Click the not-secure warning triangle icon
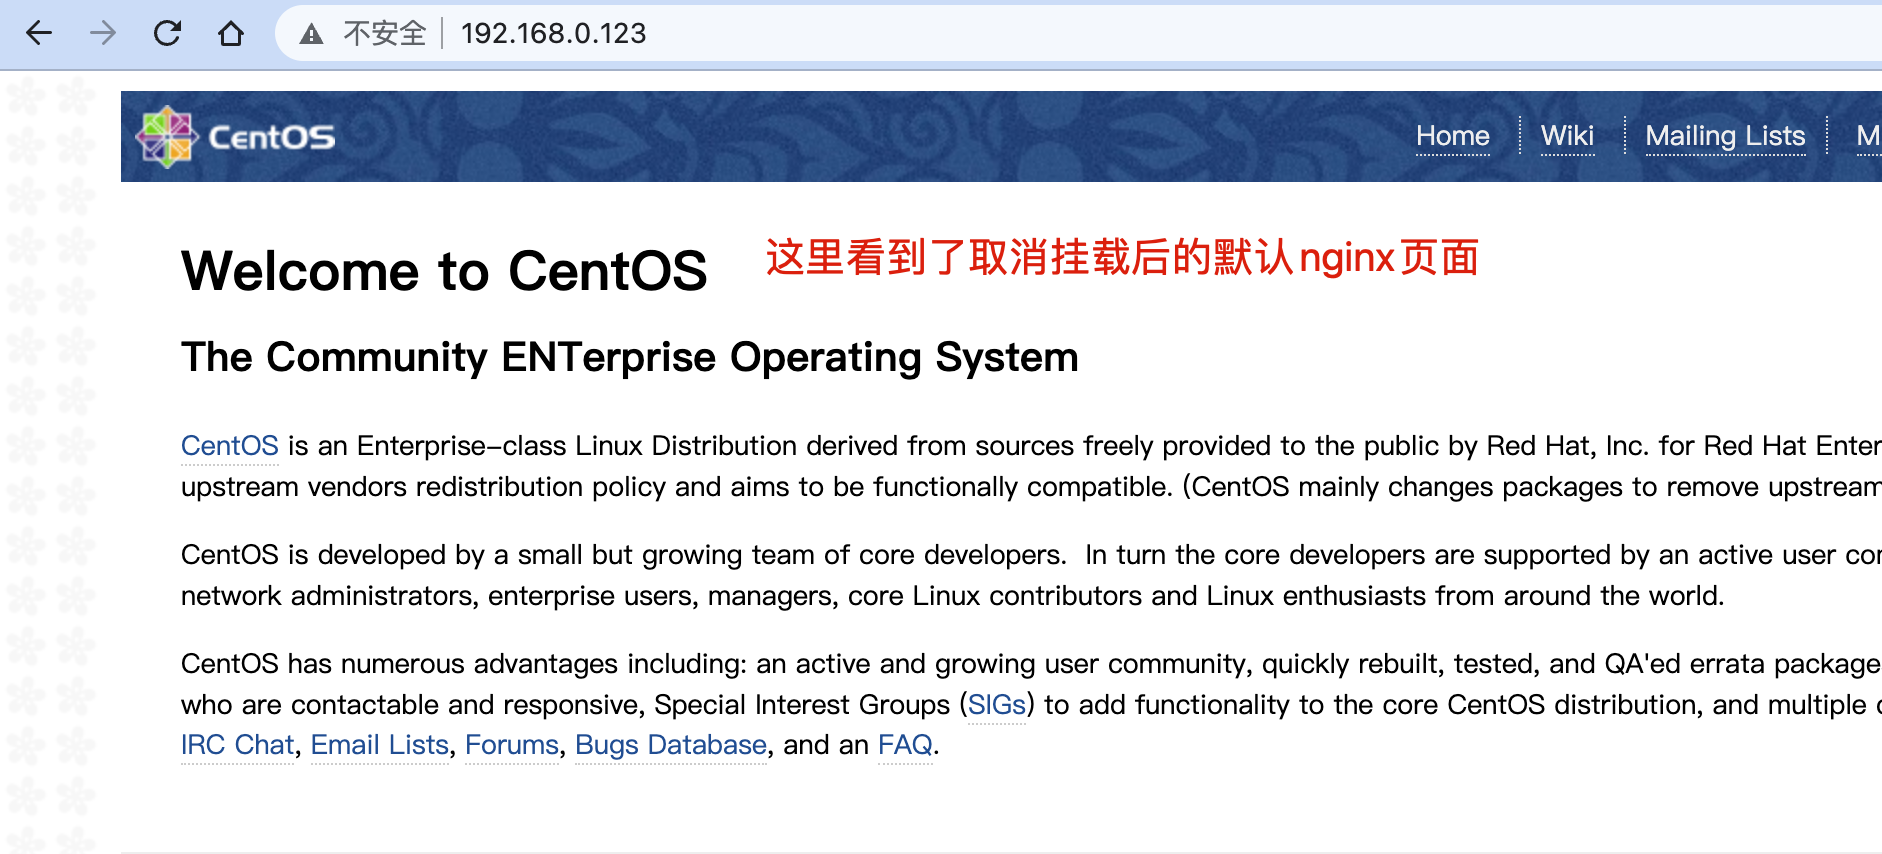 [x=311, y=34]
